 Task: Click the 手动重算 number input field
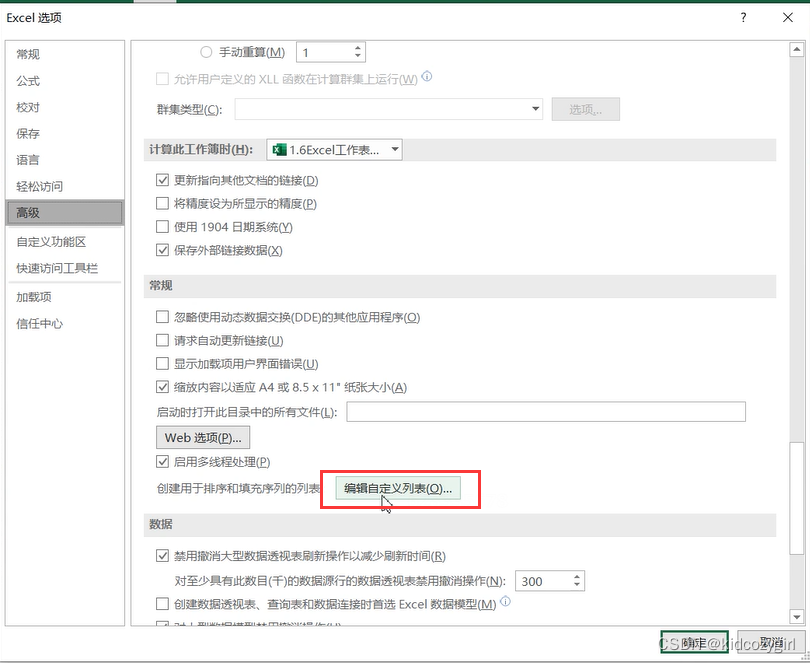click(x=324, y=52)
